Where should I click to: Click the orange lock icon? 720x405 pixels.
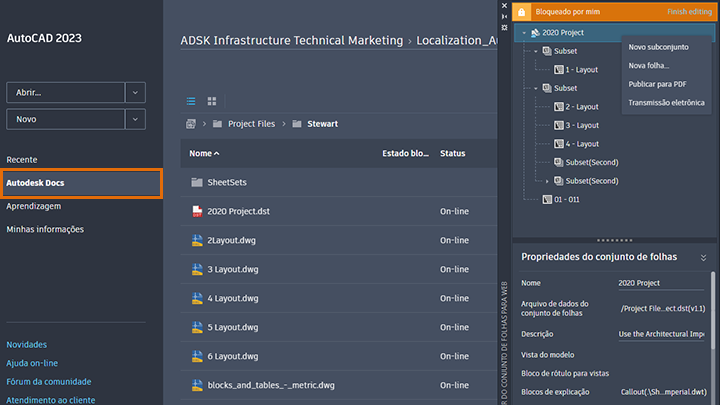coord(521,11)
